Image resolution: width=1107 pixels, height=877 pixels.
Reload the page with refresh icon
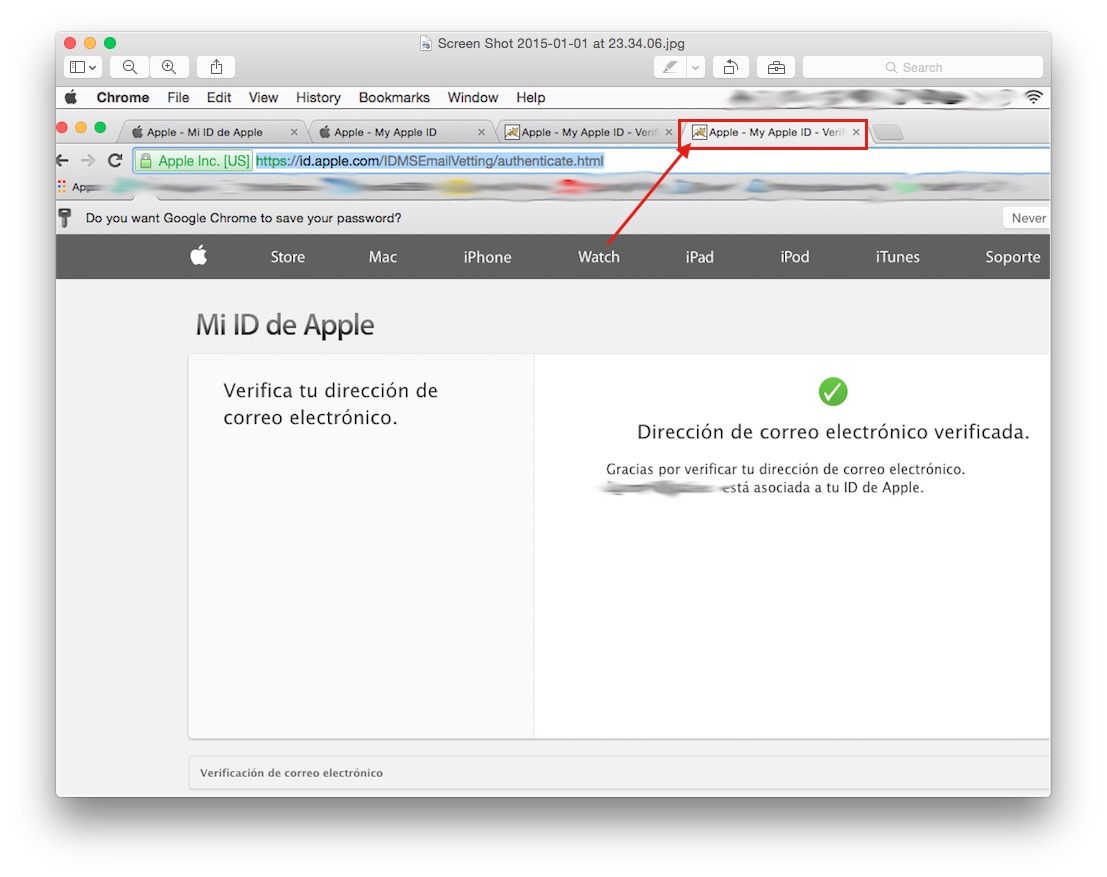(x=115, y=160)
